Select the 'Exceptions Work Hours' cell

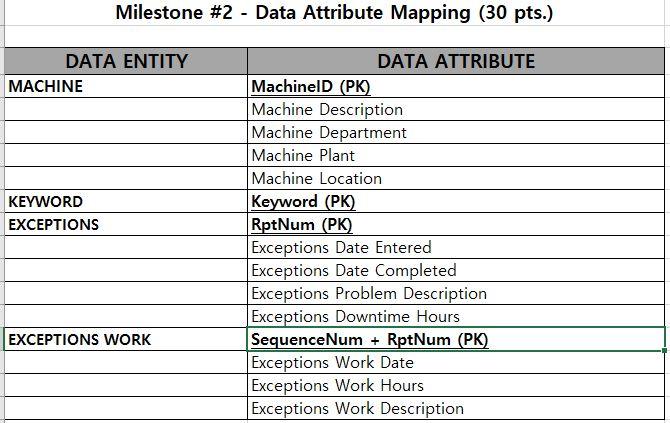click(456, 386)
